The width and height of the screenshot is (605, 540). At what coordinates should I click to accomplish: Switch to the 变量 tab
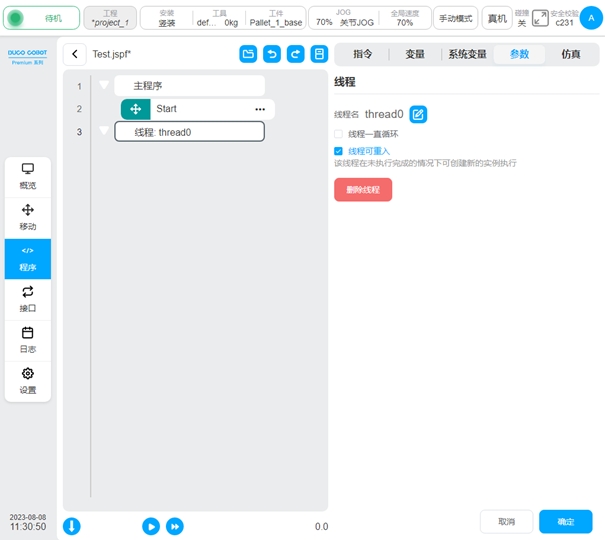414,55
